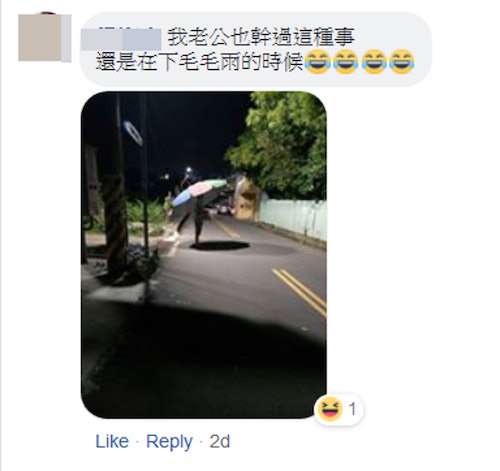Image resolution: width=500 pixels, height=471 pixels.
Task: View the reaction count showing 1
Action: (352, 409)
